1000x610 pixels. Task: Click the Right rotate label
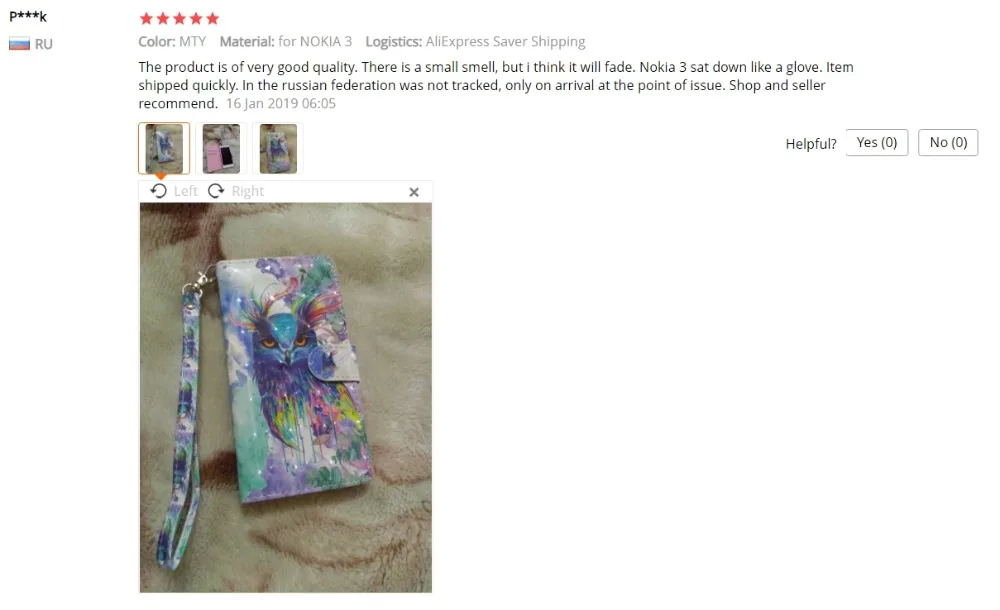point(247,191)
